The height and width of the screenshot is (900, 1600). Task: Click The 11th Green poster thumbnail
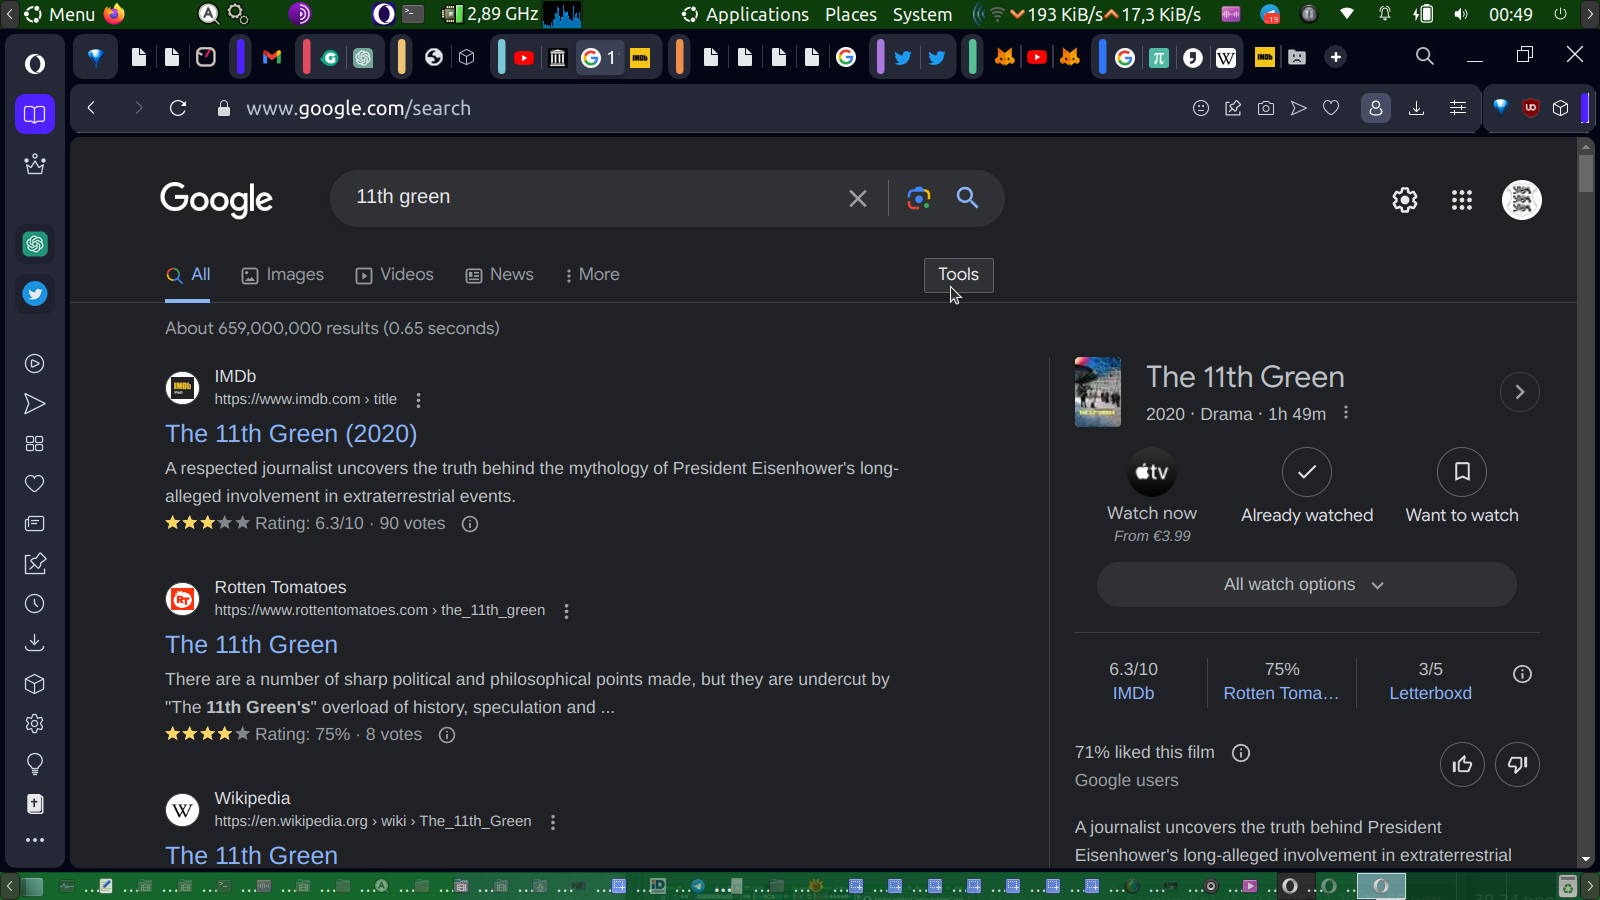[1098, 392]
